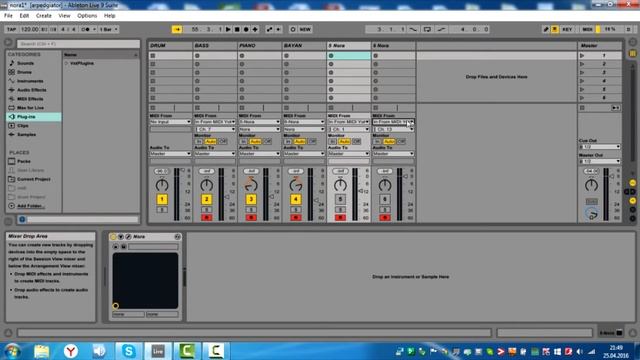Open BAYAN track Audio To dropdown
The height and width of the screenshot is (360, 640).
(x=304, y=154)
